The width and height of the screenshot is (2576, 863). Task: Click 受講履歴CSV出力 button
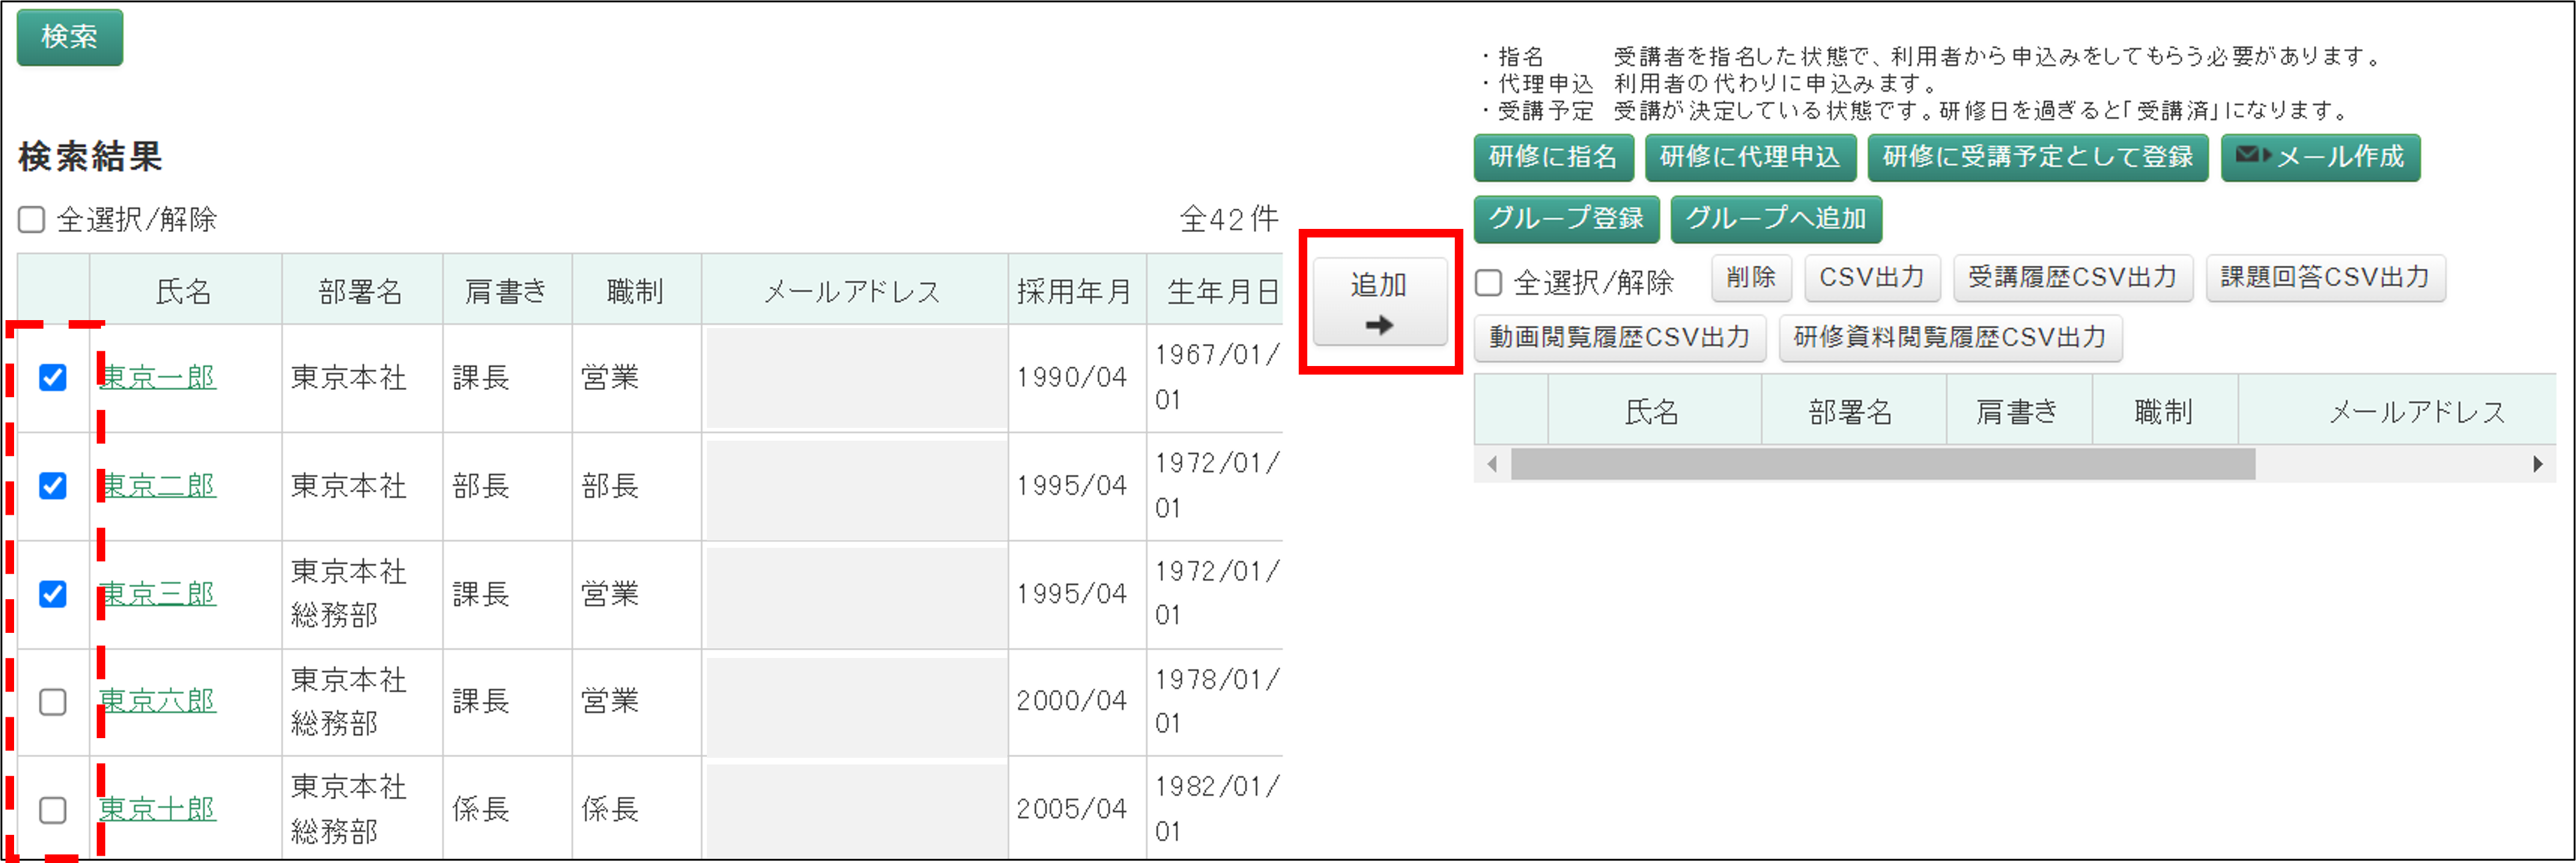click(x=2072, y=278)
